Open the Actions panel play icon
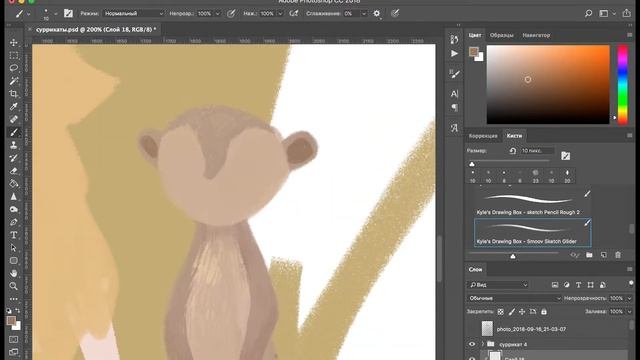Screen dimensions: 640x360 click(x=454, y=53)
